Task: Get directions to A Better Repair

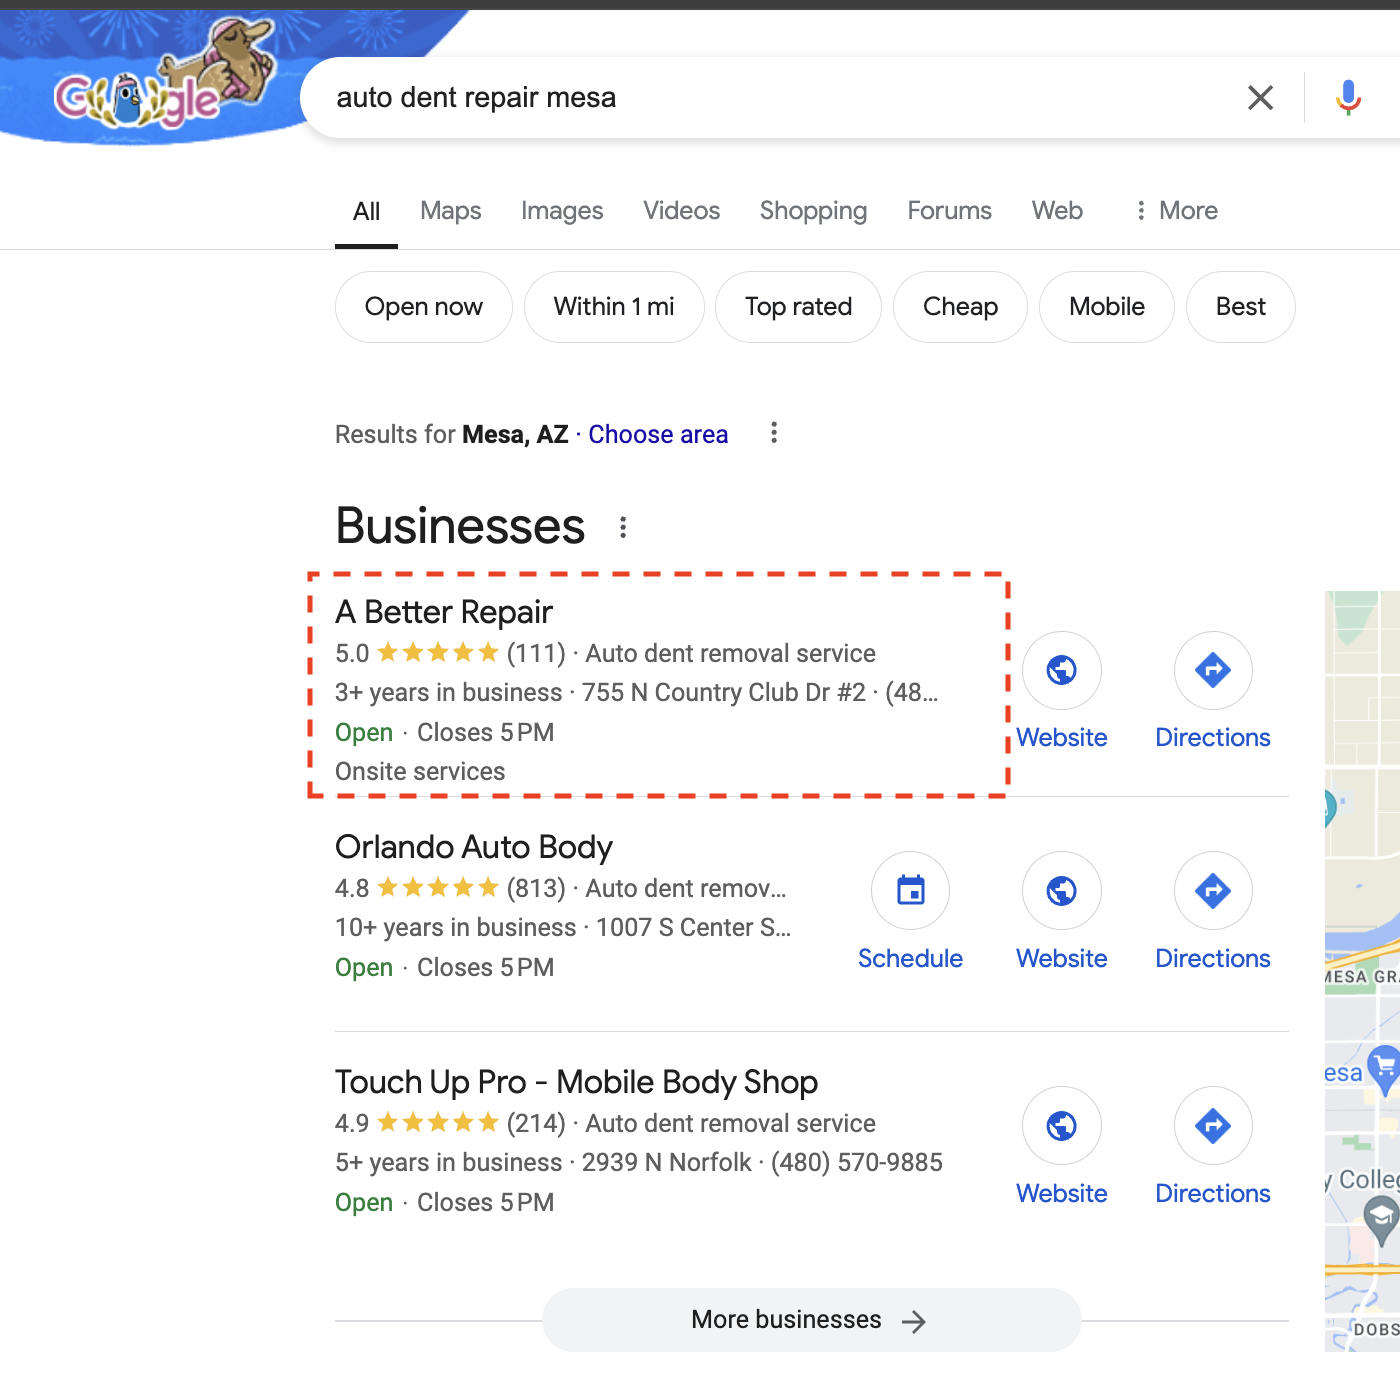Action: pos(1212,671)
